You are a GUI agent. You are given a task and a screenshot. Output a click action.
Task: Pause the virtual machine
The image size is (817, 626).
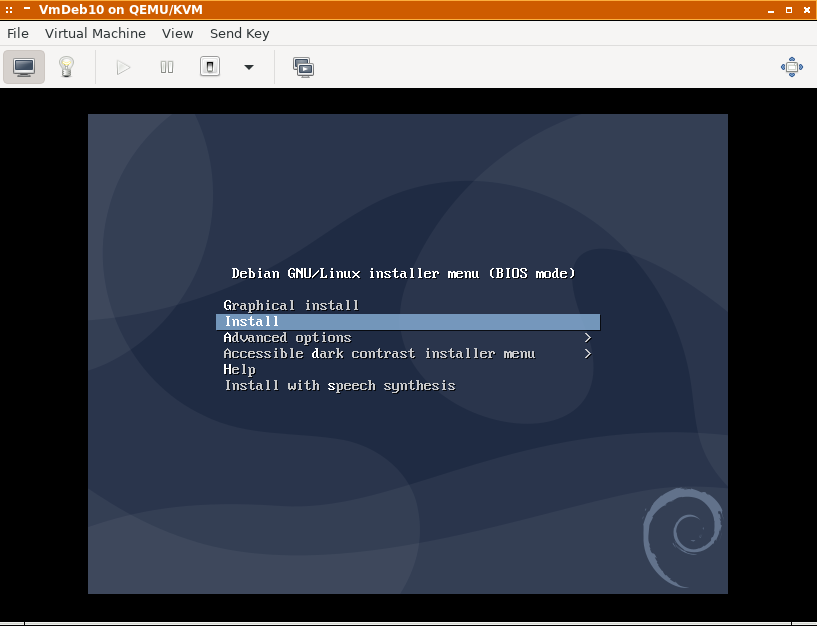click(167, 67)
